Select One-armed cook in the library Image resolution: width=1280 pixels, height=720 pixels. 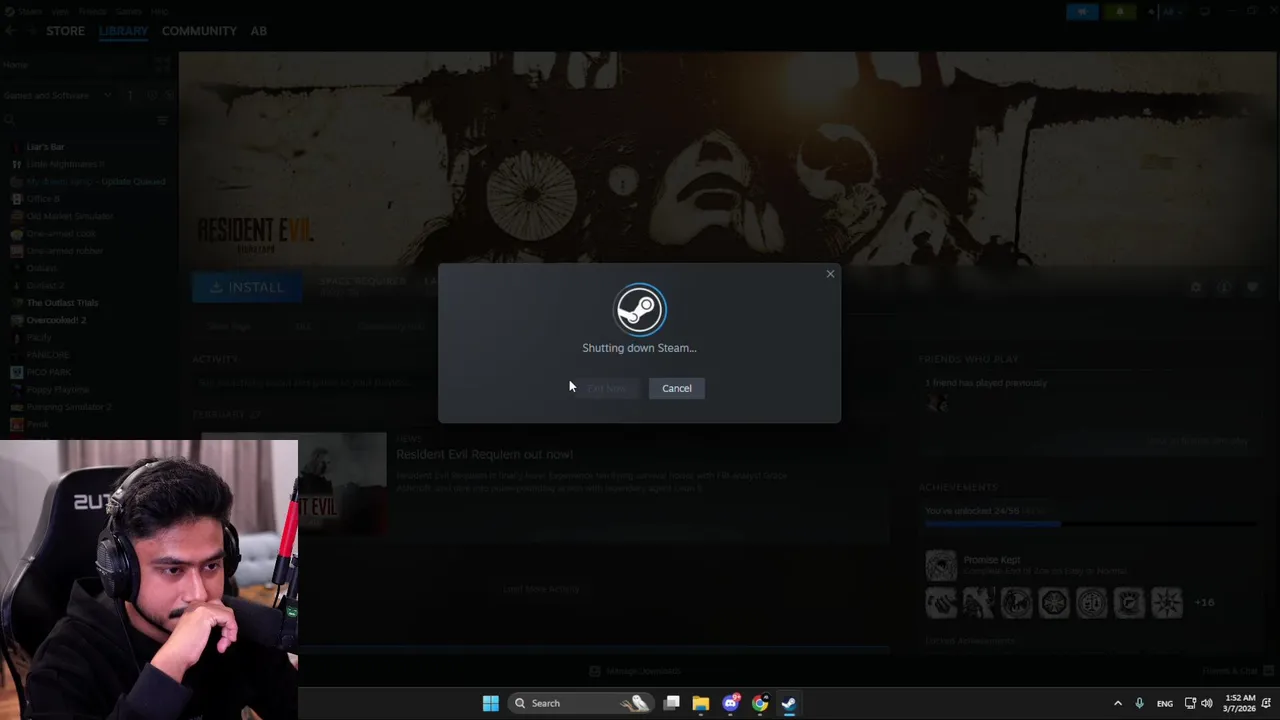(x=61, y=233)
